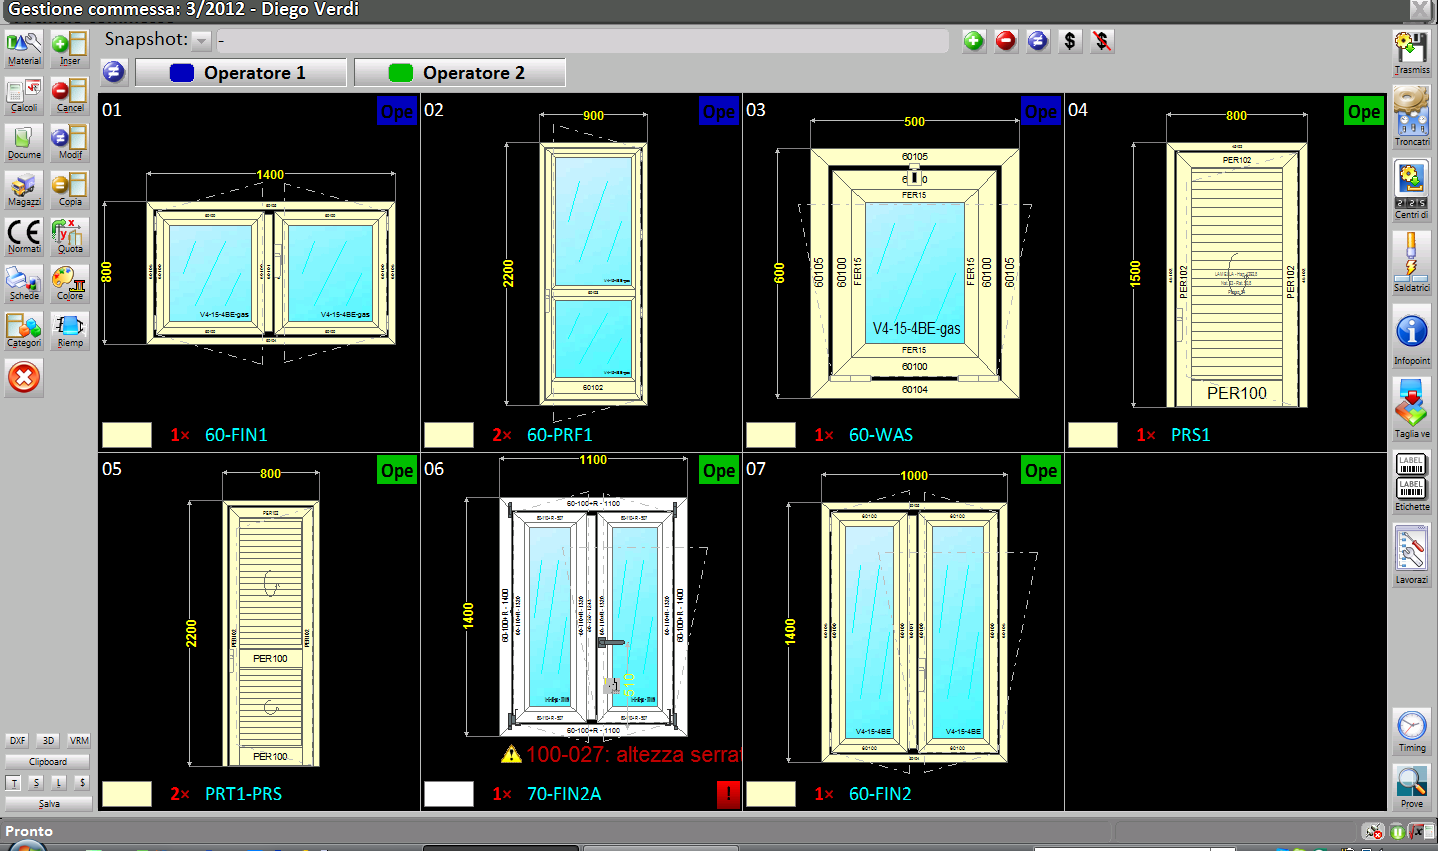Open the Timing clock icon
1438x851 pixels.
point(1412,732)
